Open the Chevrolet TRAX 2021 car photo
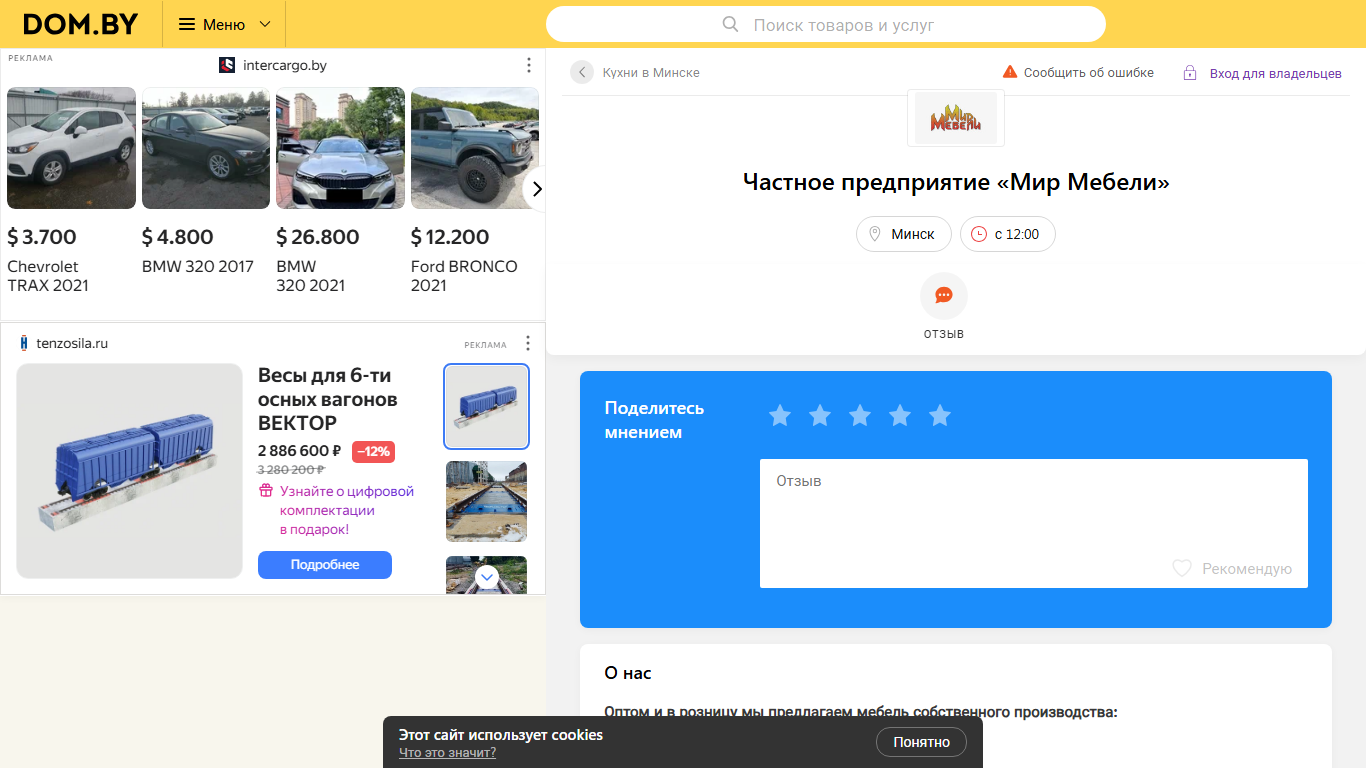1366x768 pixels. click(71, 148)
